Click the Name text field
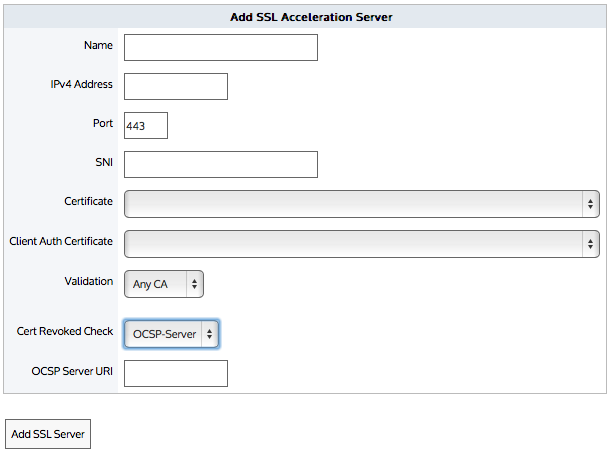The image size is (610, 455). click(x=221, y=47)
